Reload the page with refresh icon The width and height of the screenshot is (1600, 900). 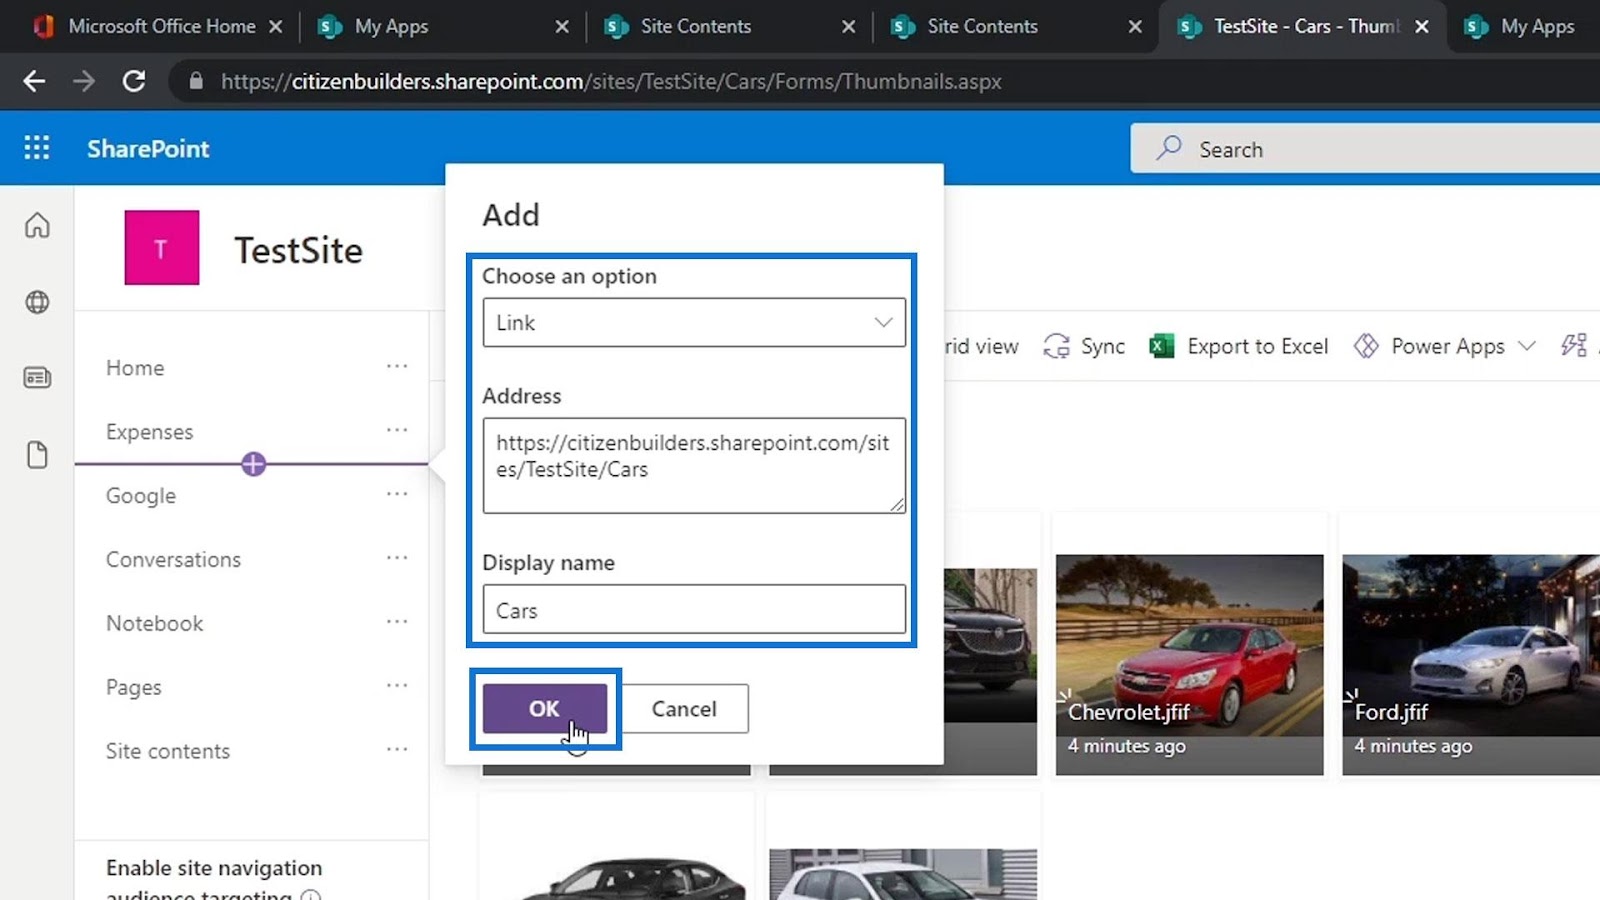(x=134, y=81)
